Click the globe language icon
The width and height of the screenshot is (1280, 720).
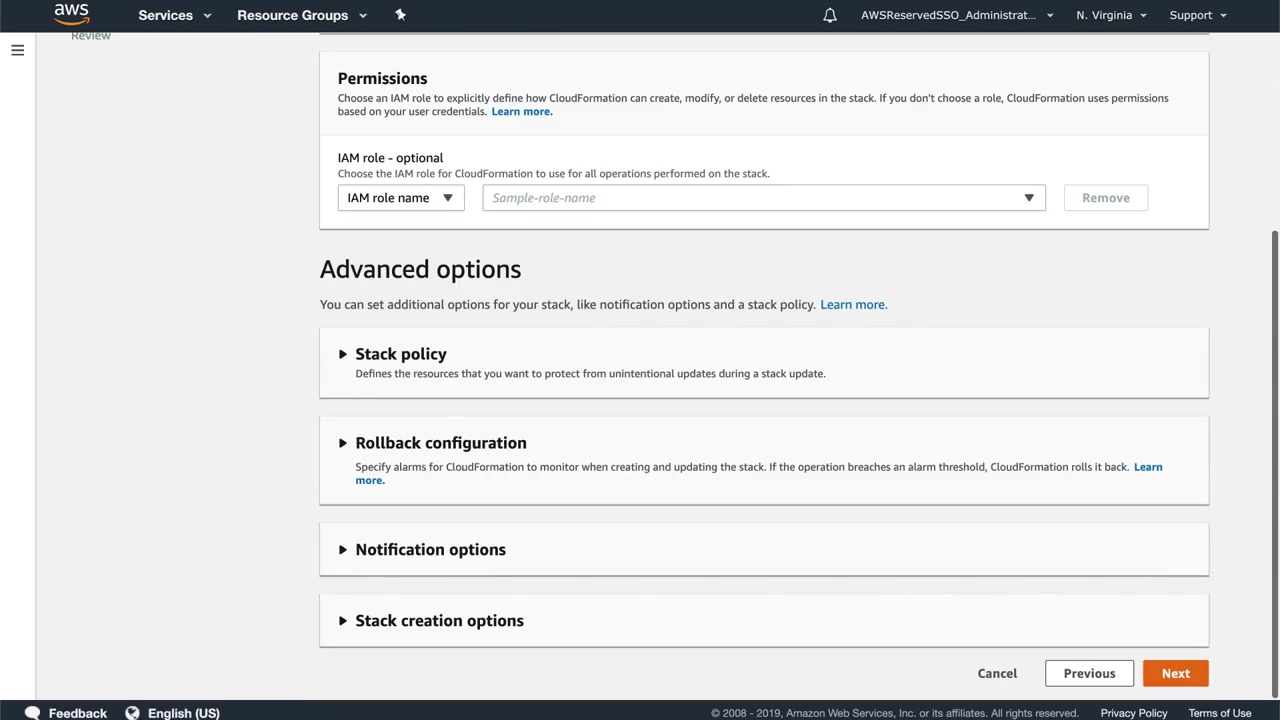click(132, 712)
